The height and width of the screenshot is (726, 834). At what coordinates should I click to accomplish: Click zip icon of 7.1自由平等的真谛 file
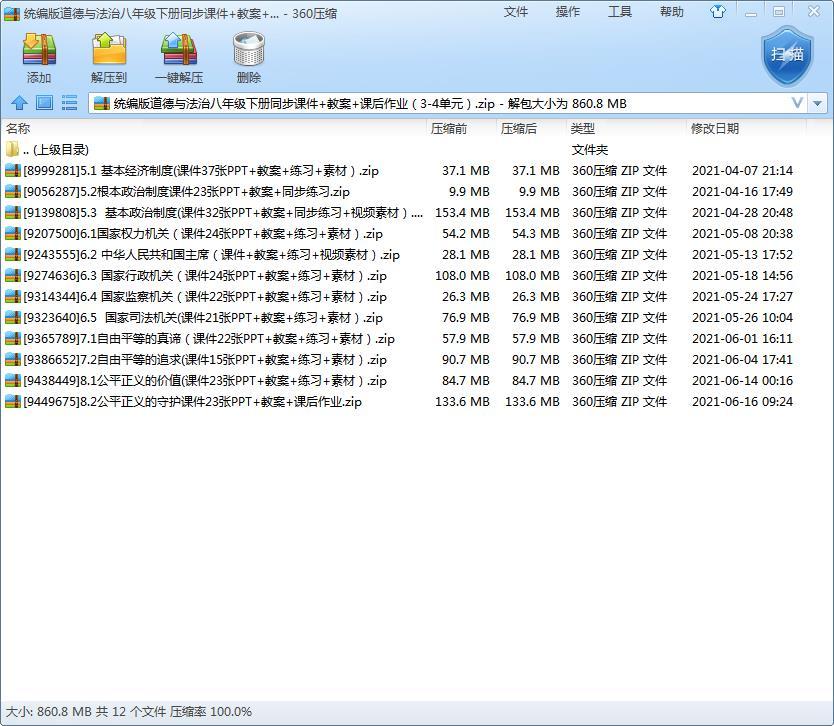tap(13, 339)
